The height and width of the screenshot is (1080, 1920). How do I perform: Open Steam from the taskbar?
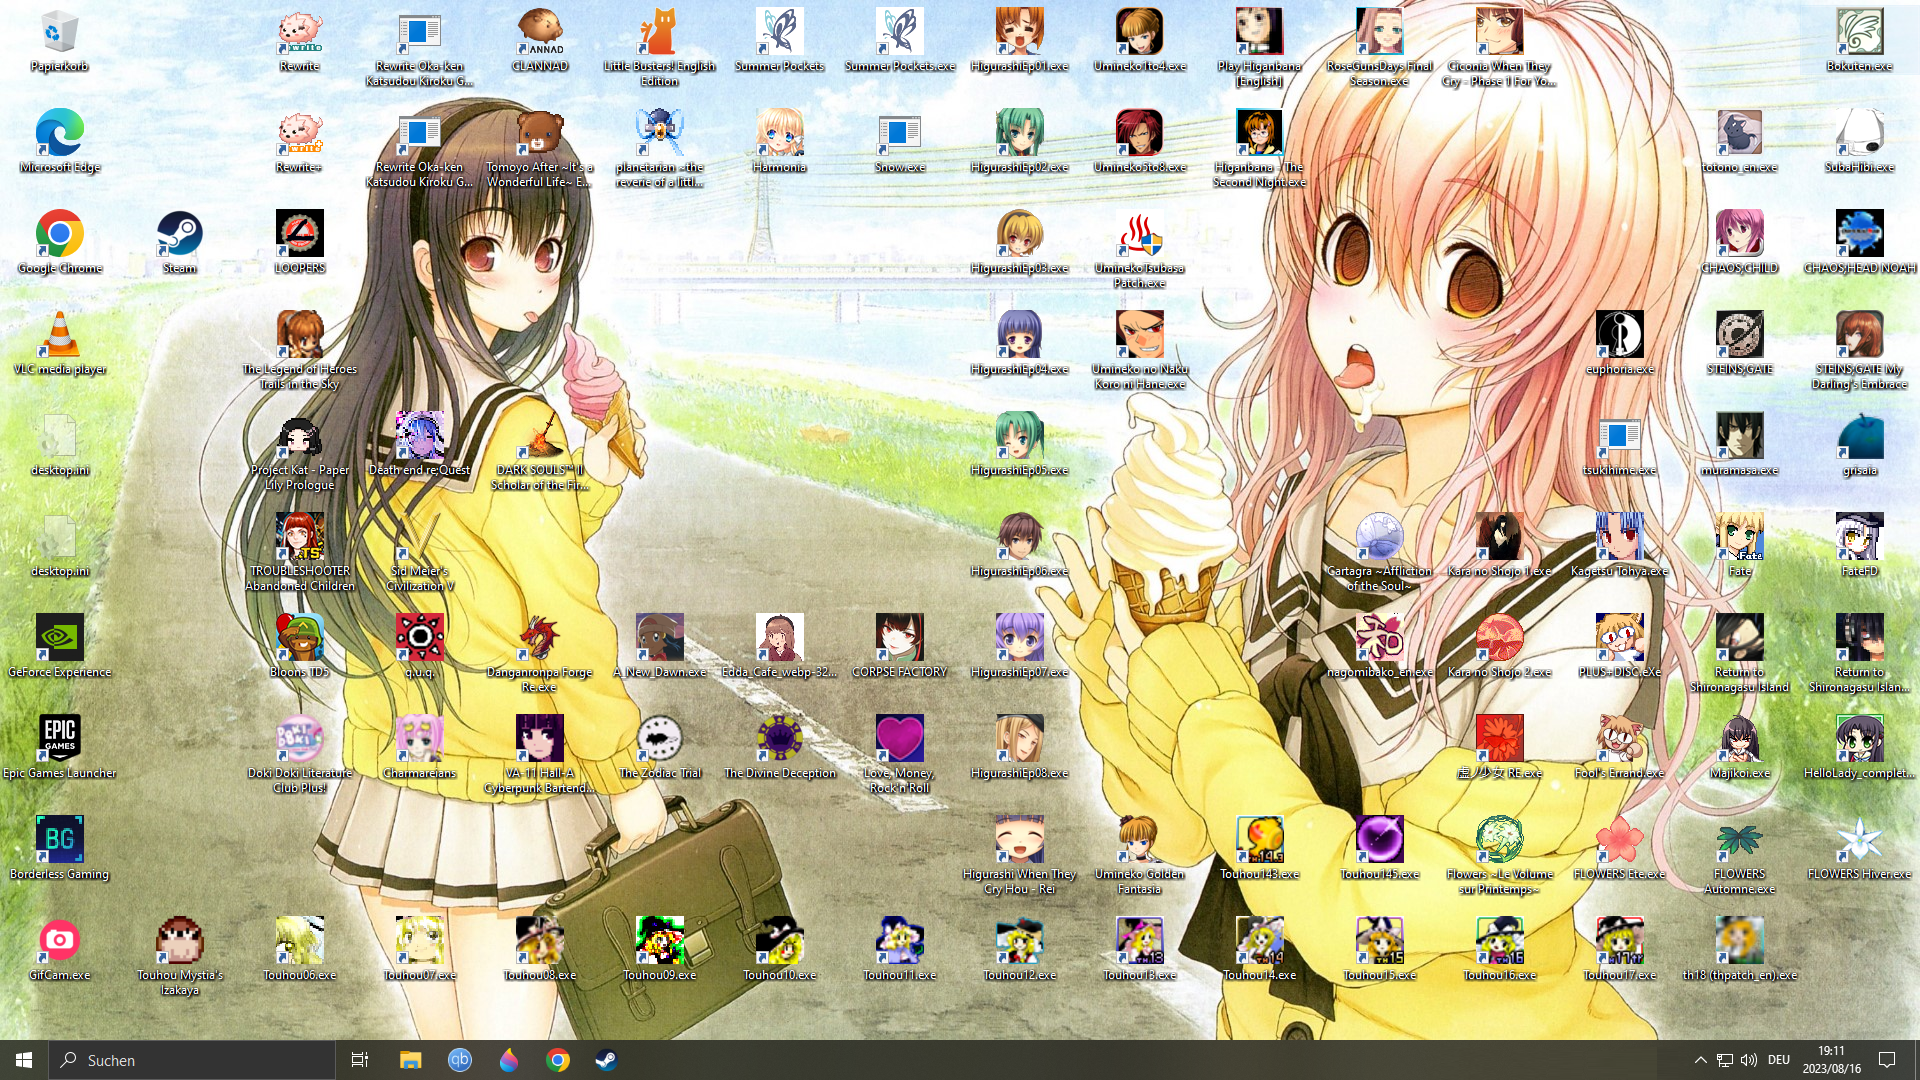606,1060
